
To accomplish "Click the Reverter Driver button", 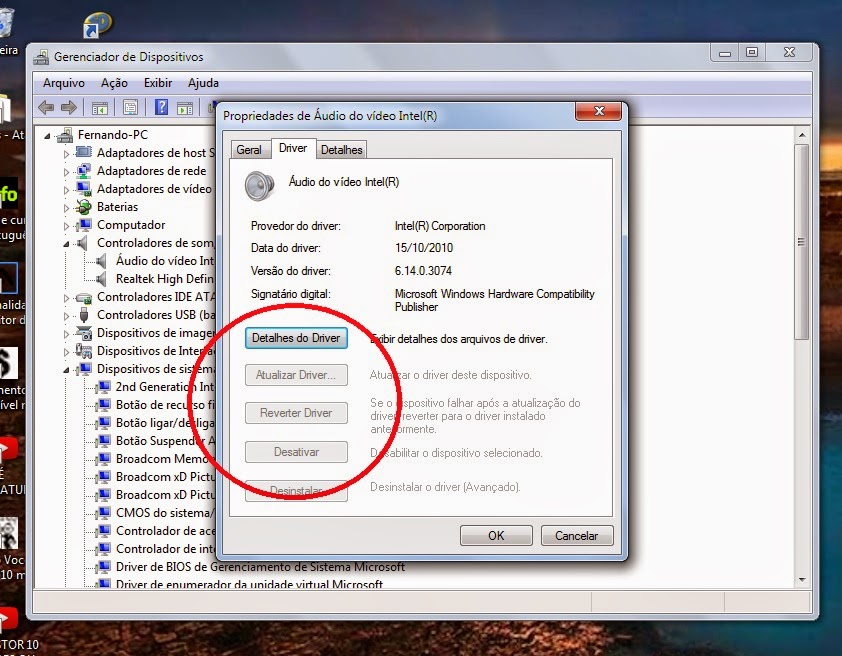I will pos(296,413).
